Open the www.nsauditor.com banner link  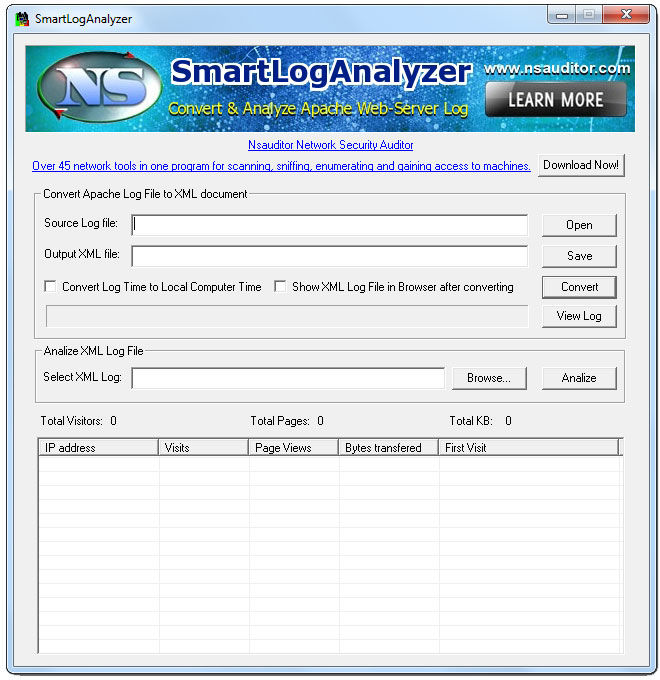click(557, 68)
